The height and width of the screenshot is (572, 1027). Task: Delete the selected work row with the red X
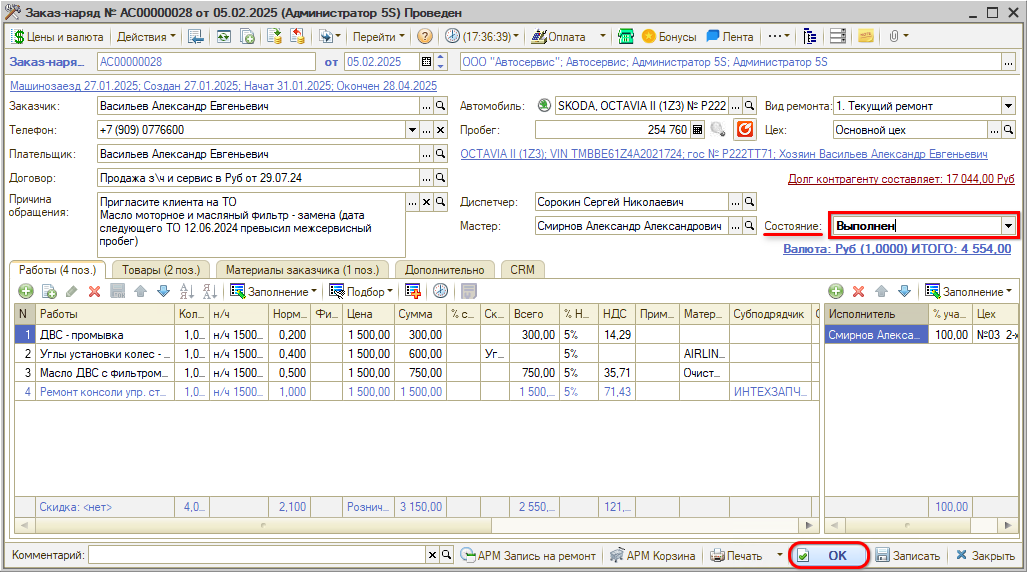tap(95, 291)
